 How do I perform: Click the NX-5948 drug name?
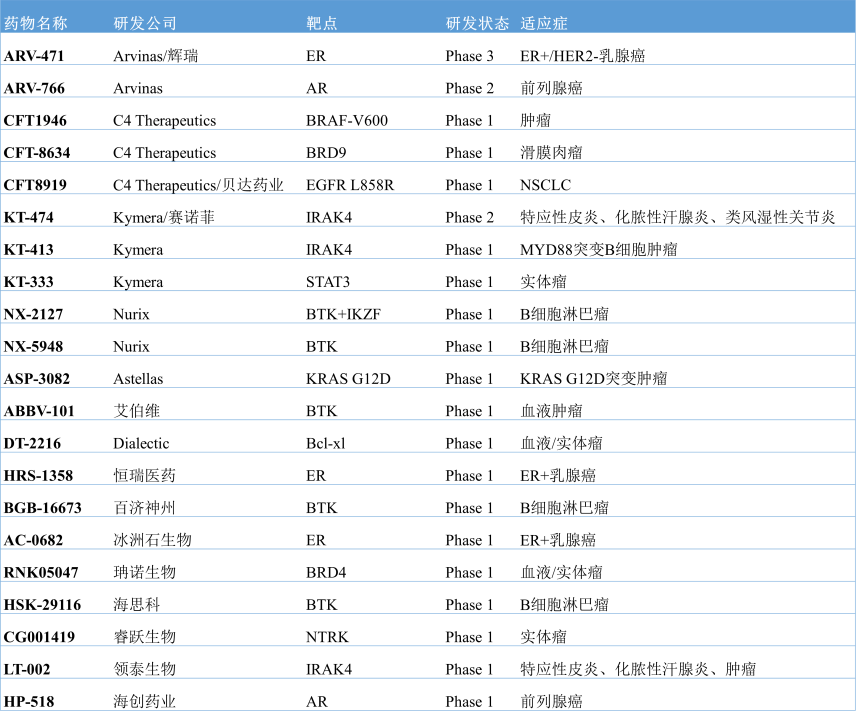pyautogui.click(x=33, y=346)
